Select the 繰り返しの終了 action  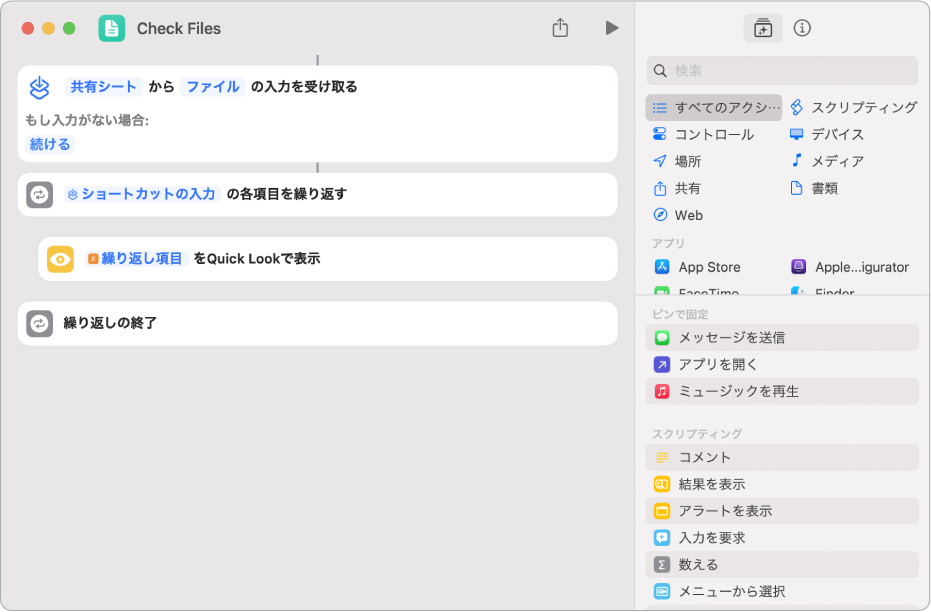[x=318, y=324]
